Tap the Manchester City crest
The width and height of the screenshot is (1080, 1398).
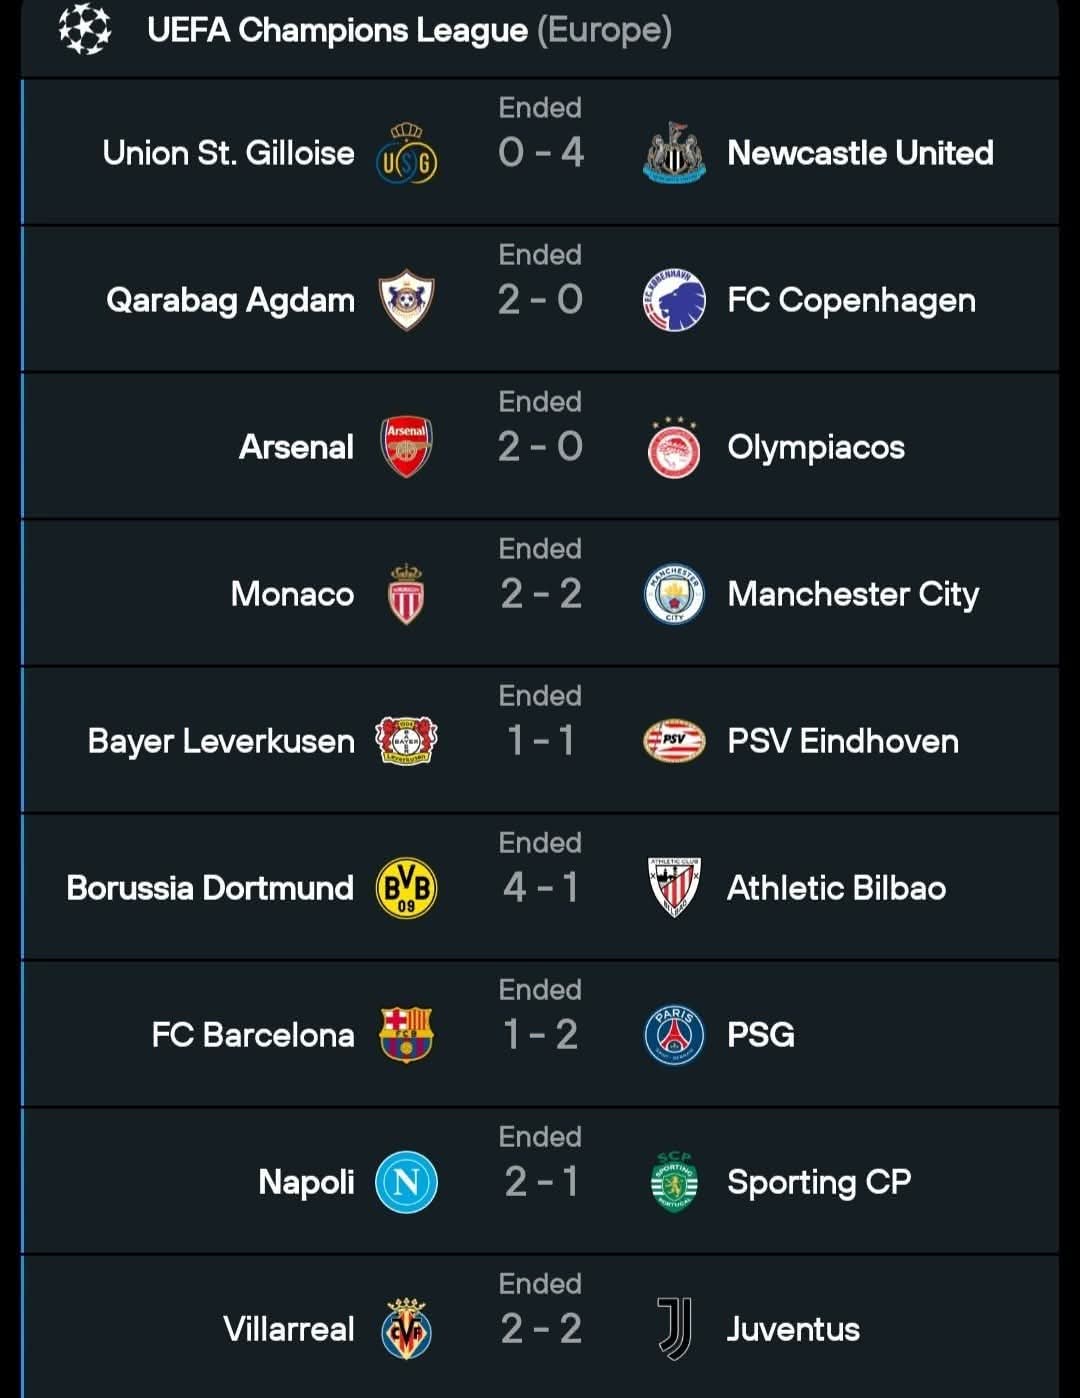[x=674, y=594]
